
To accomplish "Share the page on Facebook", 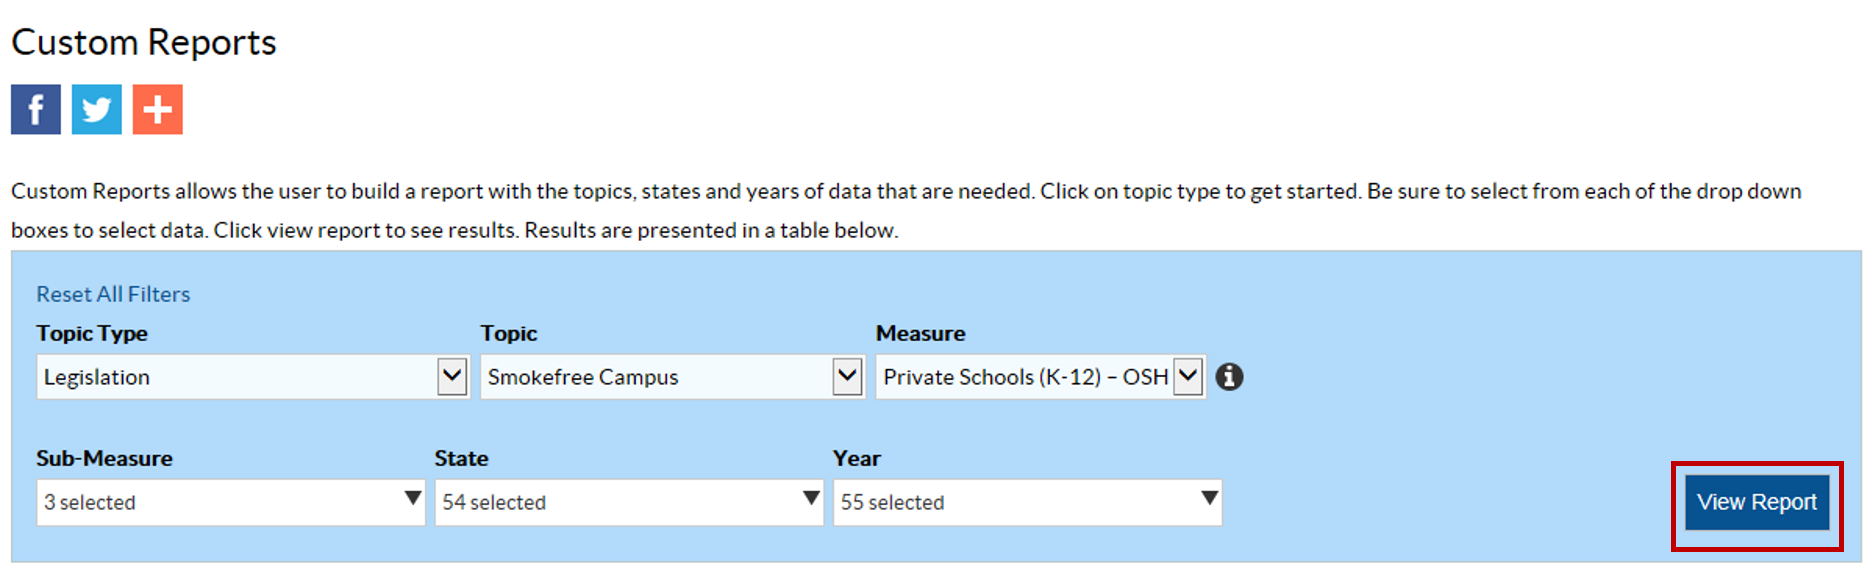I will [x=36, y=109].
